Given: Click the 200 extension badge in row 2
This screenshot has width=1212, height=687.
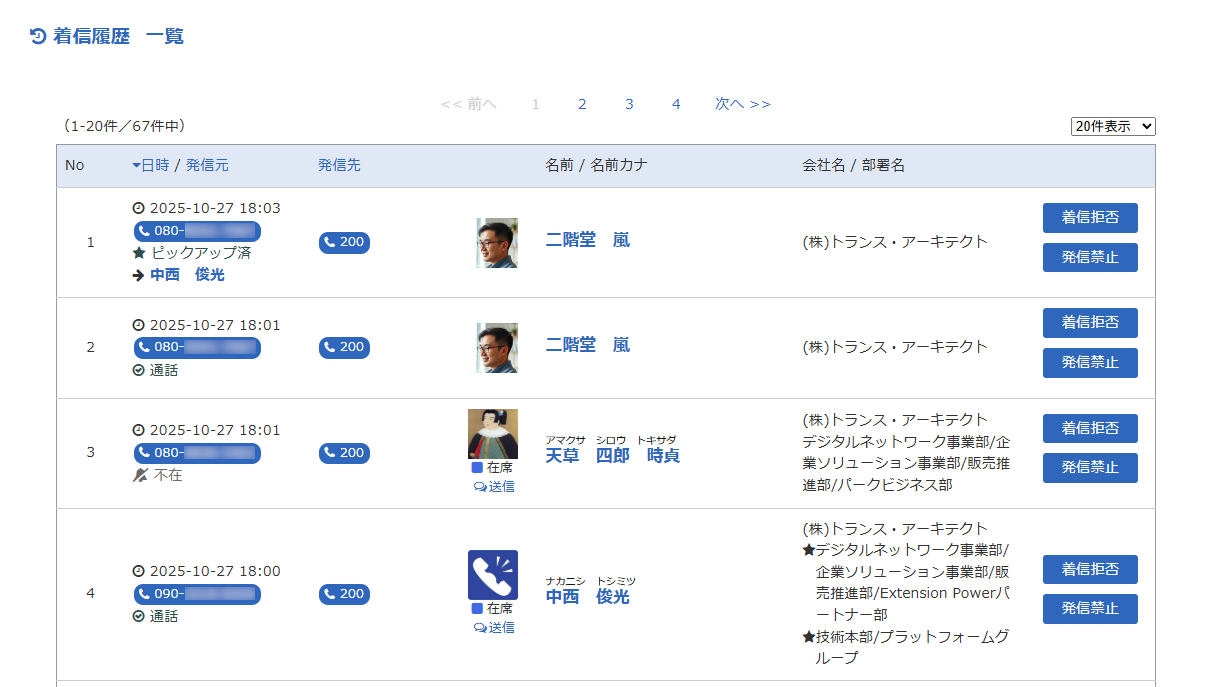Looking at the screenshot, I should tap(344, 347).
